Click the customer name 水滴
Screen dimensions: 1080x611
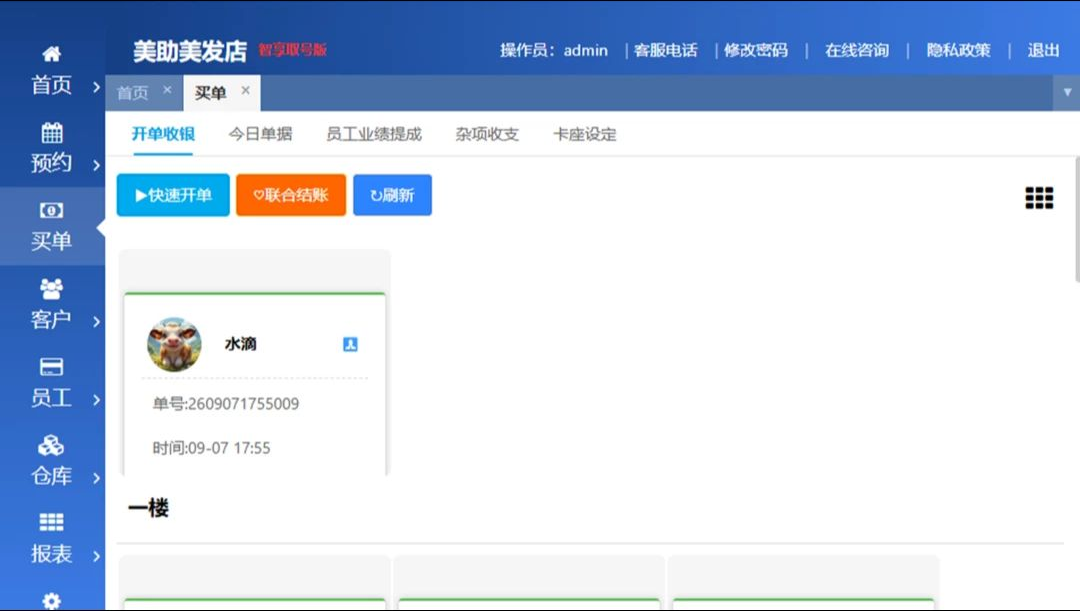pyautogui.click(x=240, y=344)
